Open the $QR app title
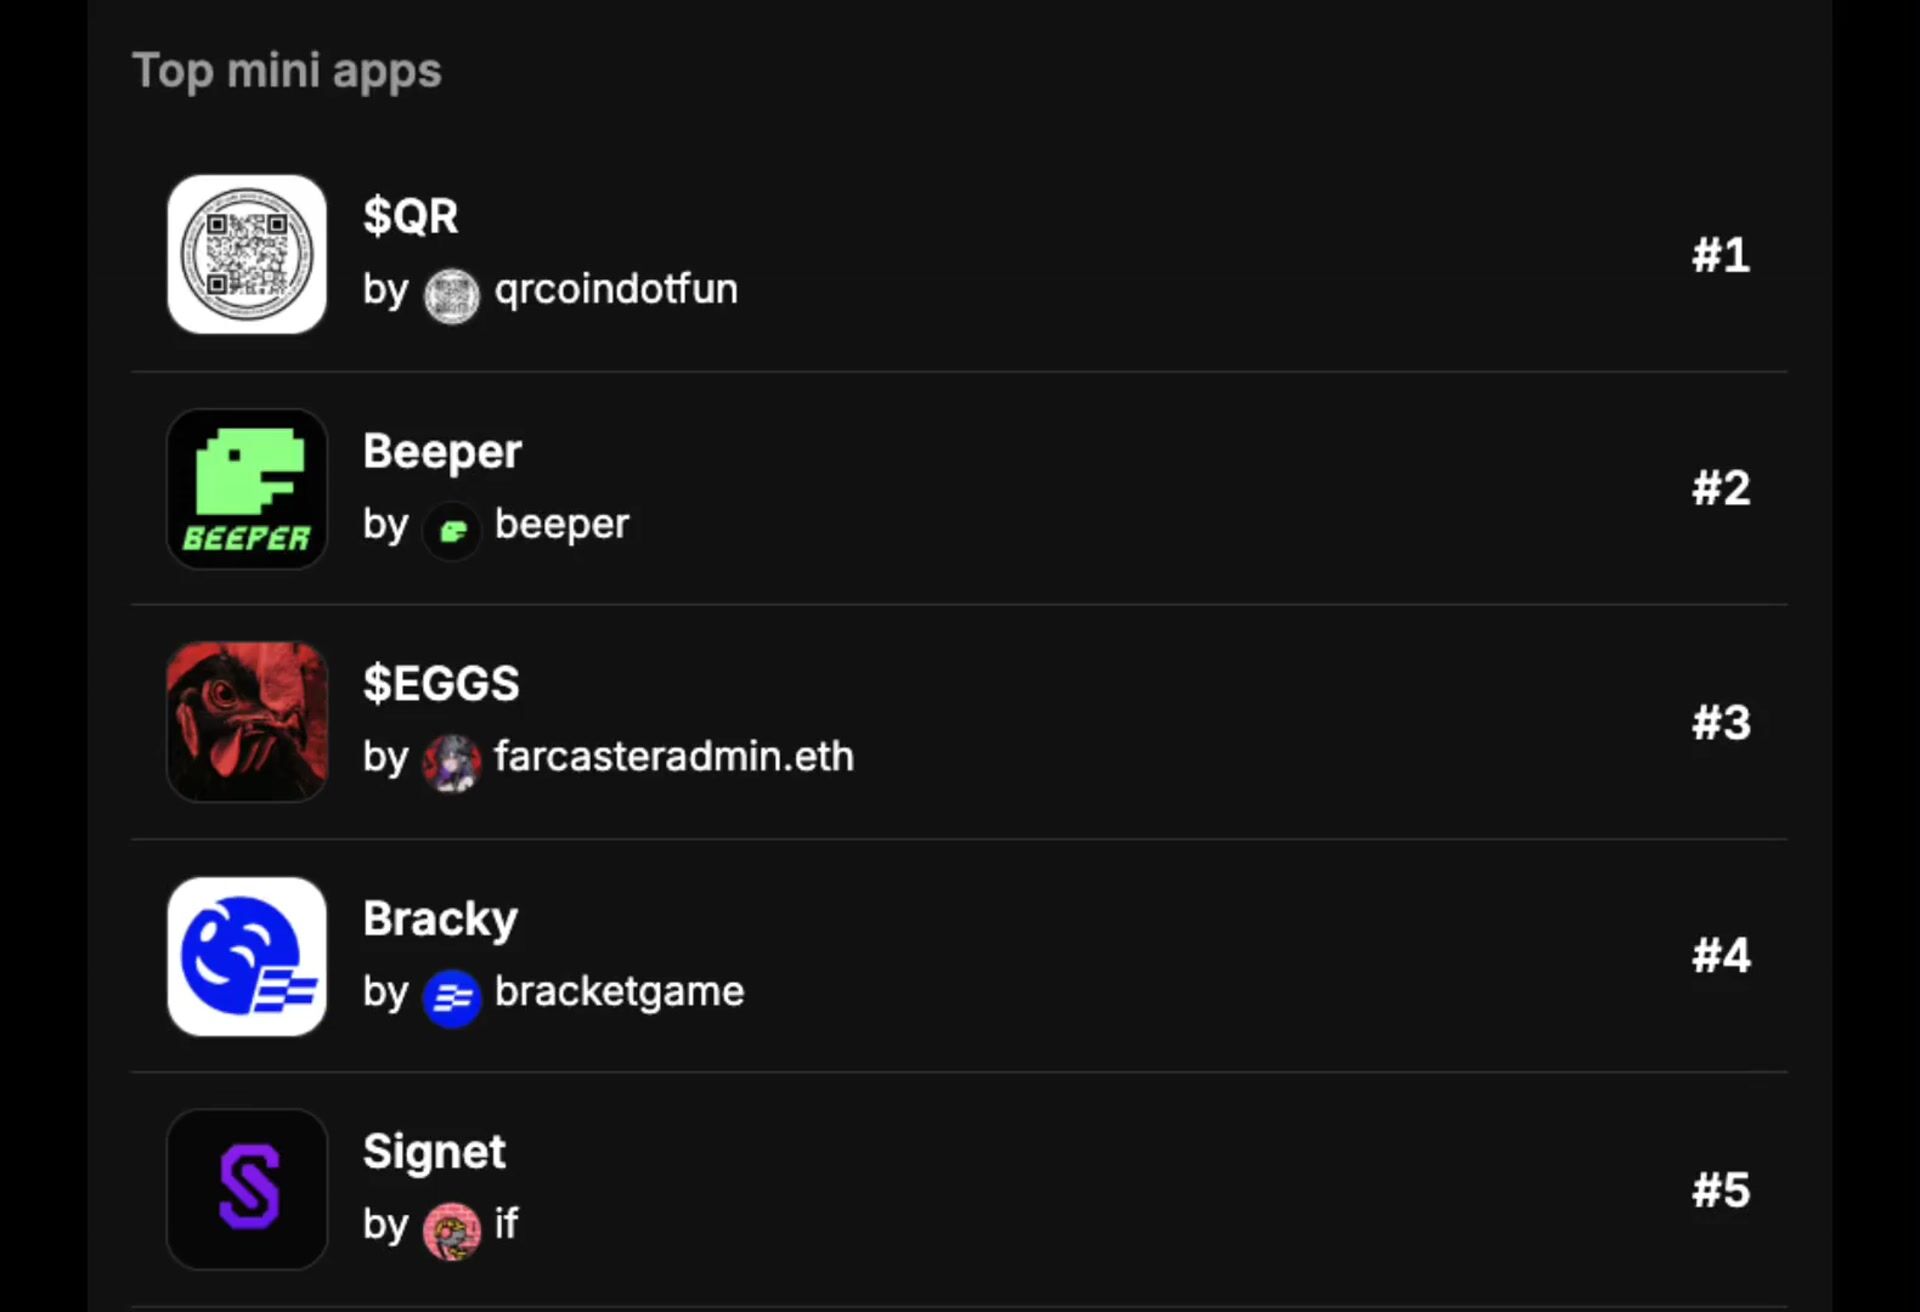The width and height of the screenshot is (1920, 1312). (411, 216)
